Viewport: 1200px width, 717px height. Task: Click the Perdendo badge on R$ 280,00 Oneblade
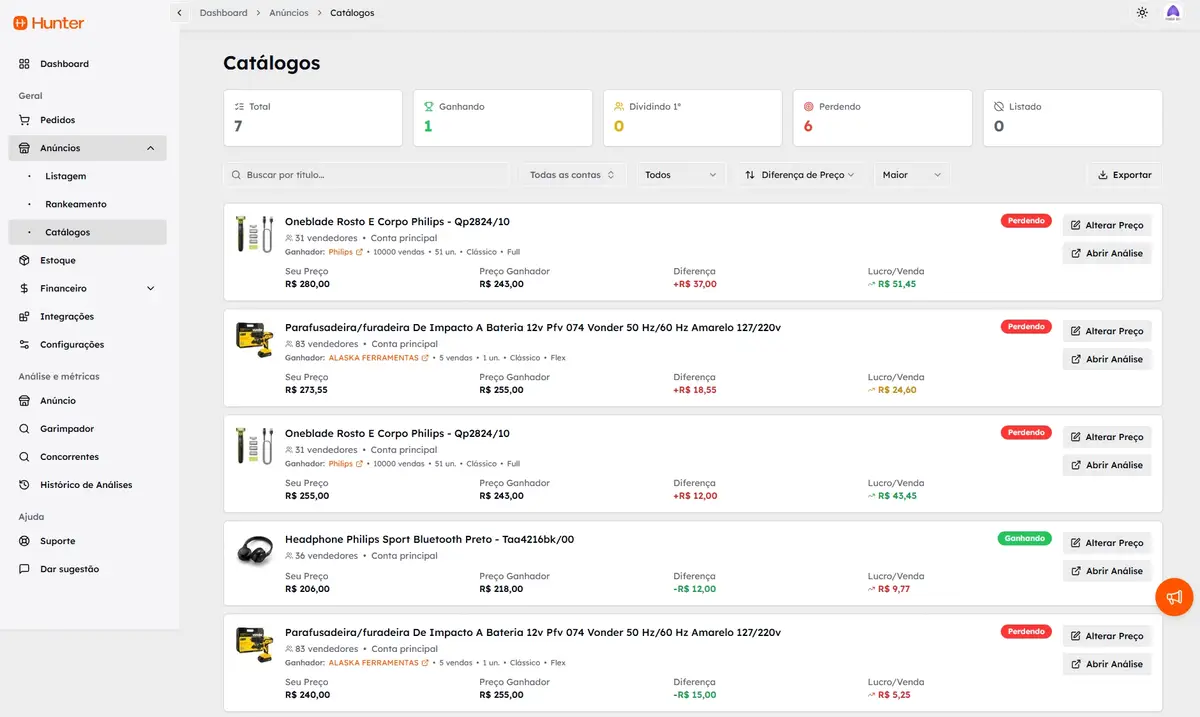[1026, 221]
